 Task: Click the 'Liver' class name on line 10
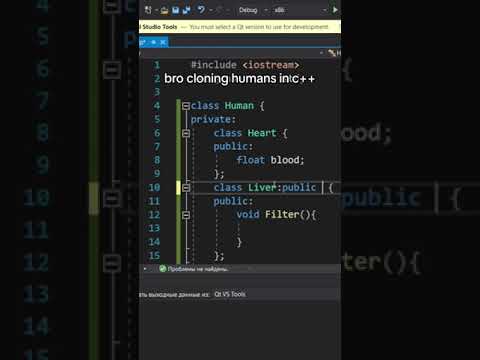click(262, 187)
